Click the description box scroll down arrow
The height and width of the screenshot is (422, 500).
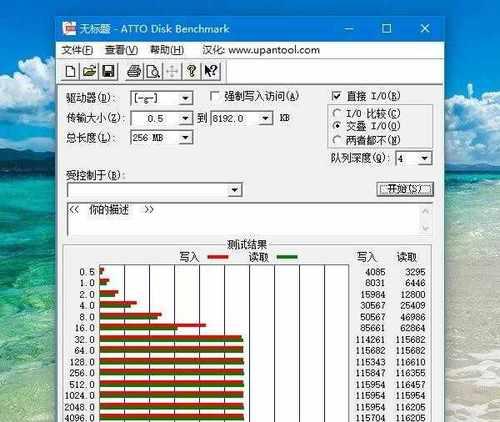pos(425,228)
